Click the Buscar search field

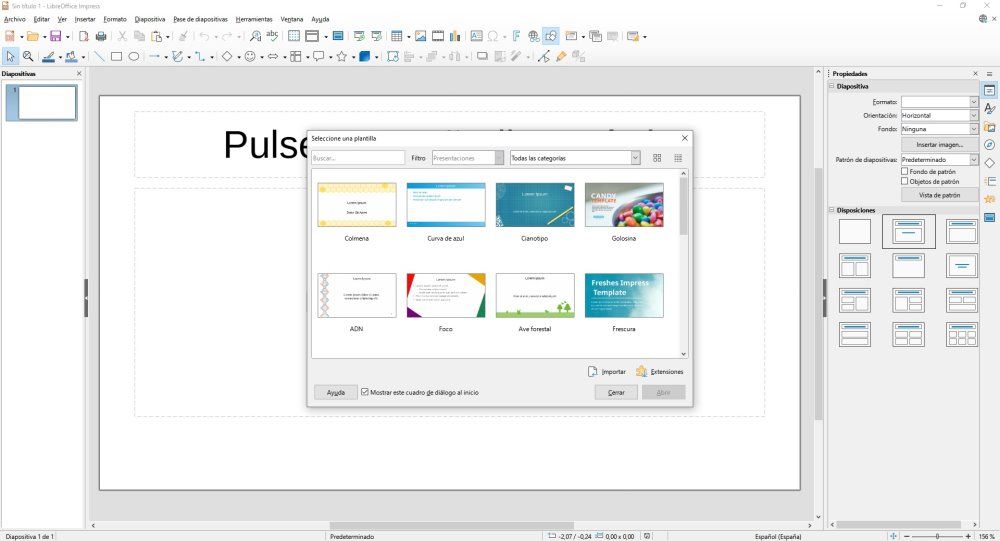[358, 158]
